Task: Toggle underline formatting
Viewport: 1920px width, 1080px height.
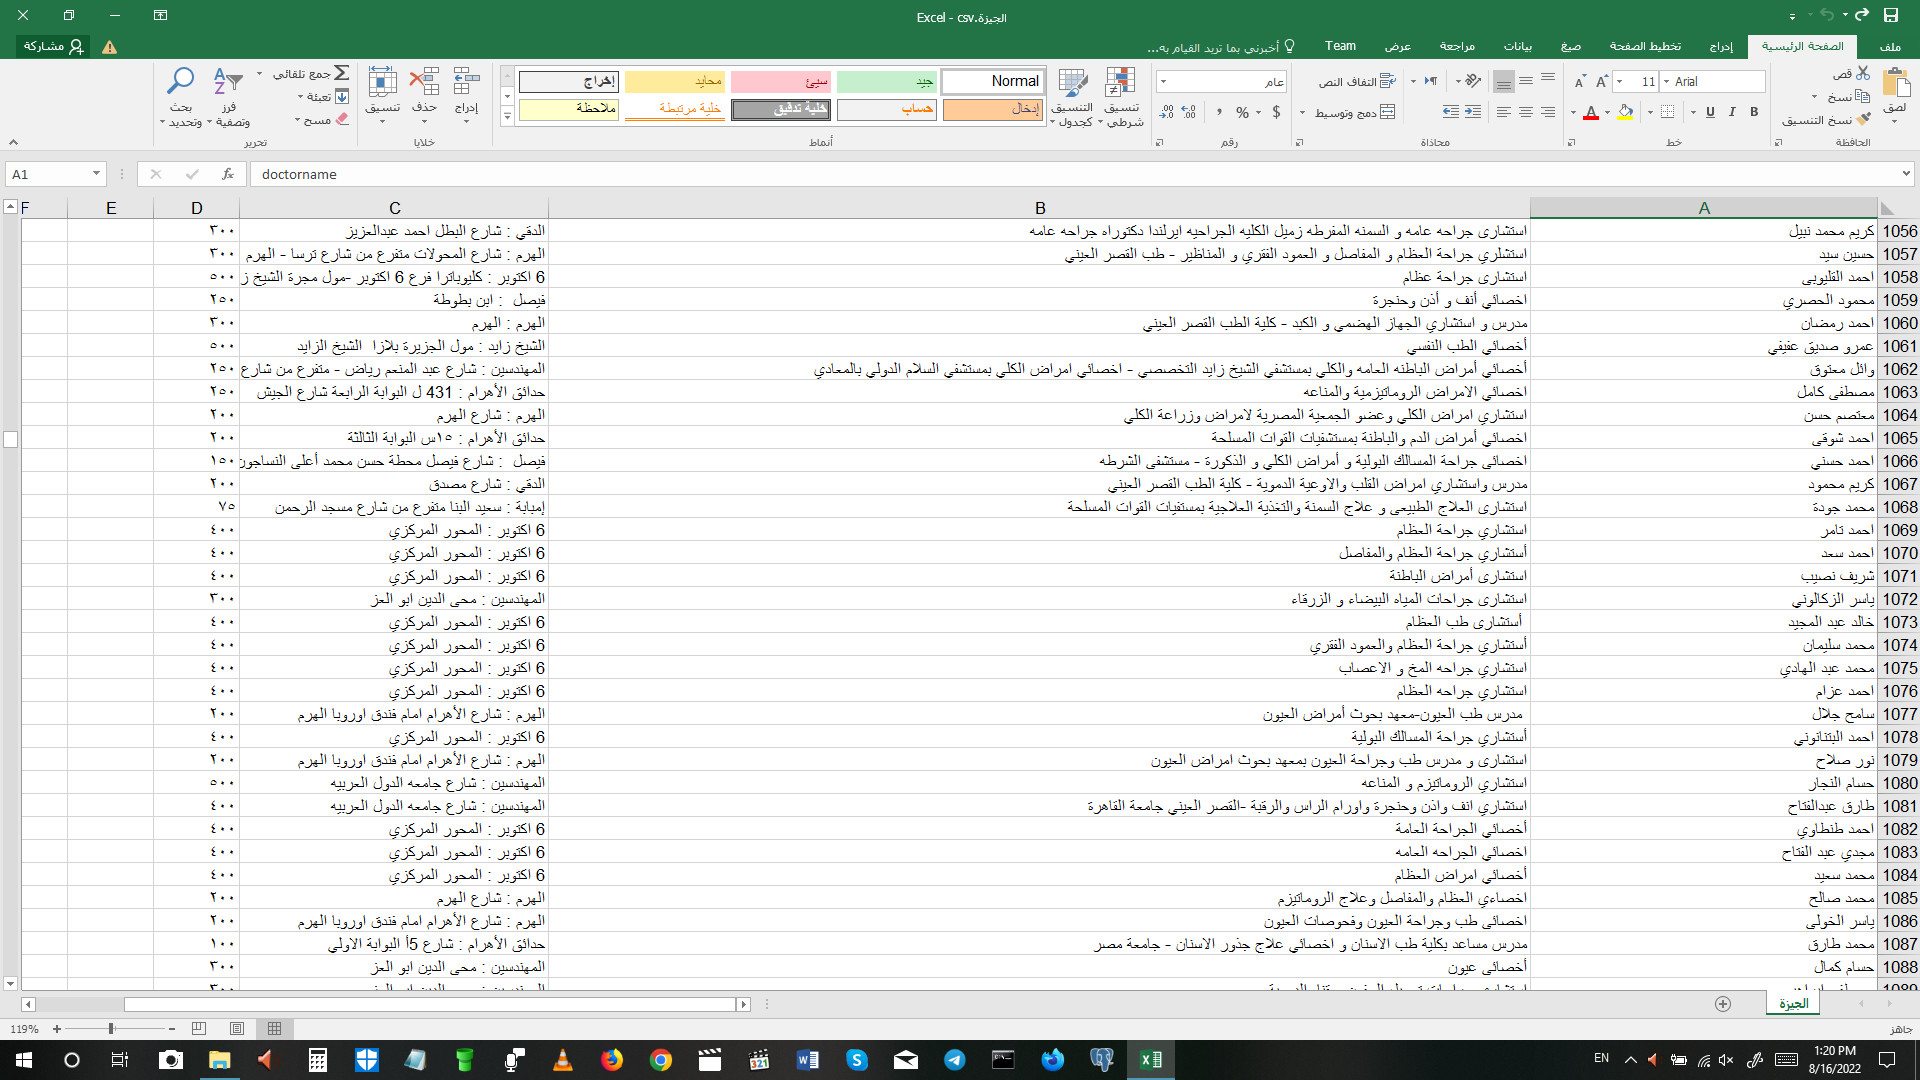Action: 1710,113
